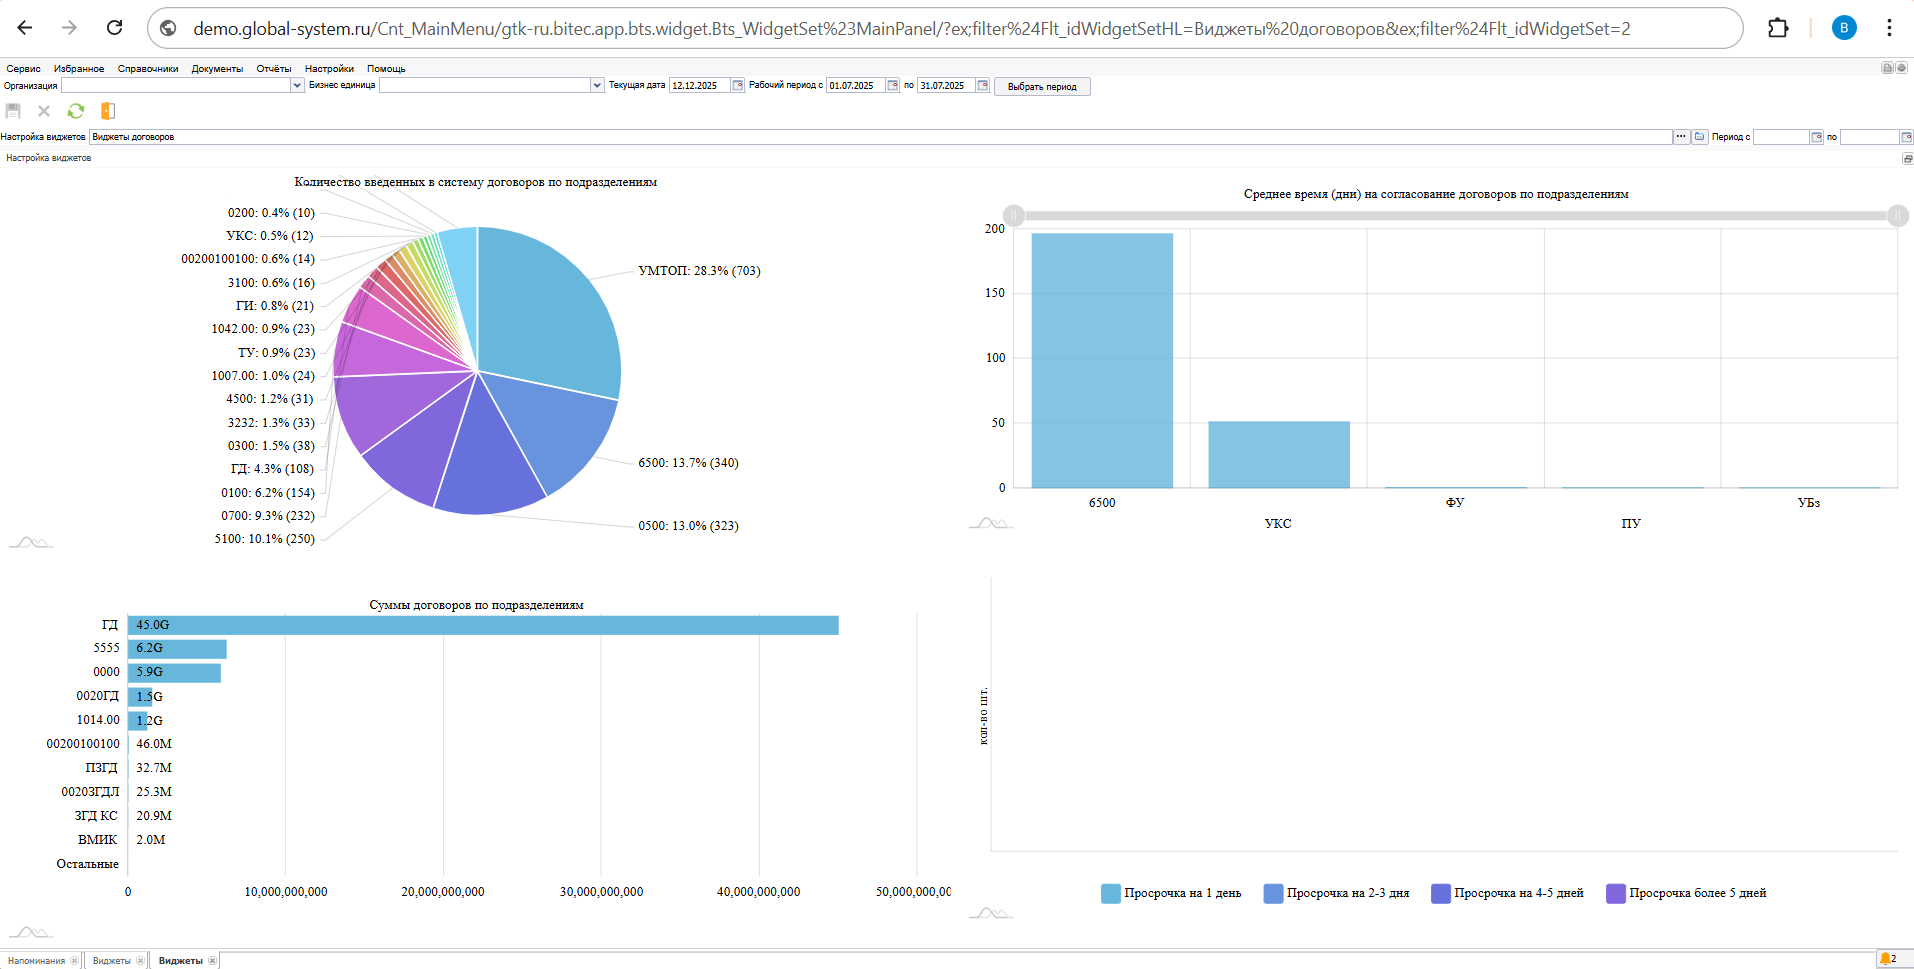Click the ellipsis button for widget set
This screenshot has height=969, width=1914.
pyautogui.click(x=1681, y=137)
